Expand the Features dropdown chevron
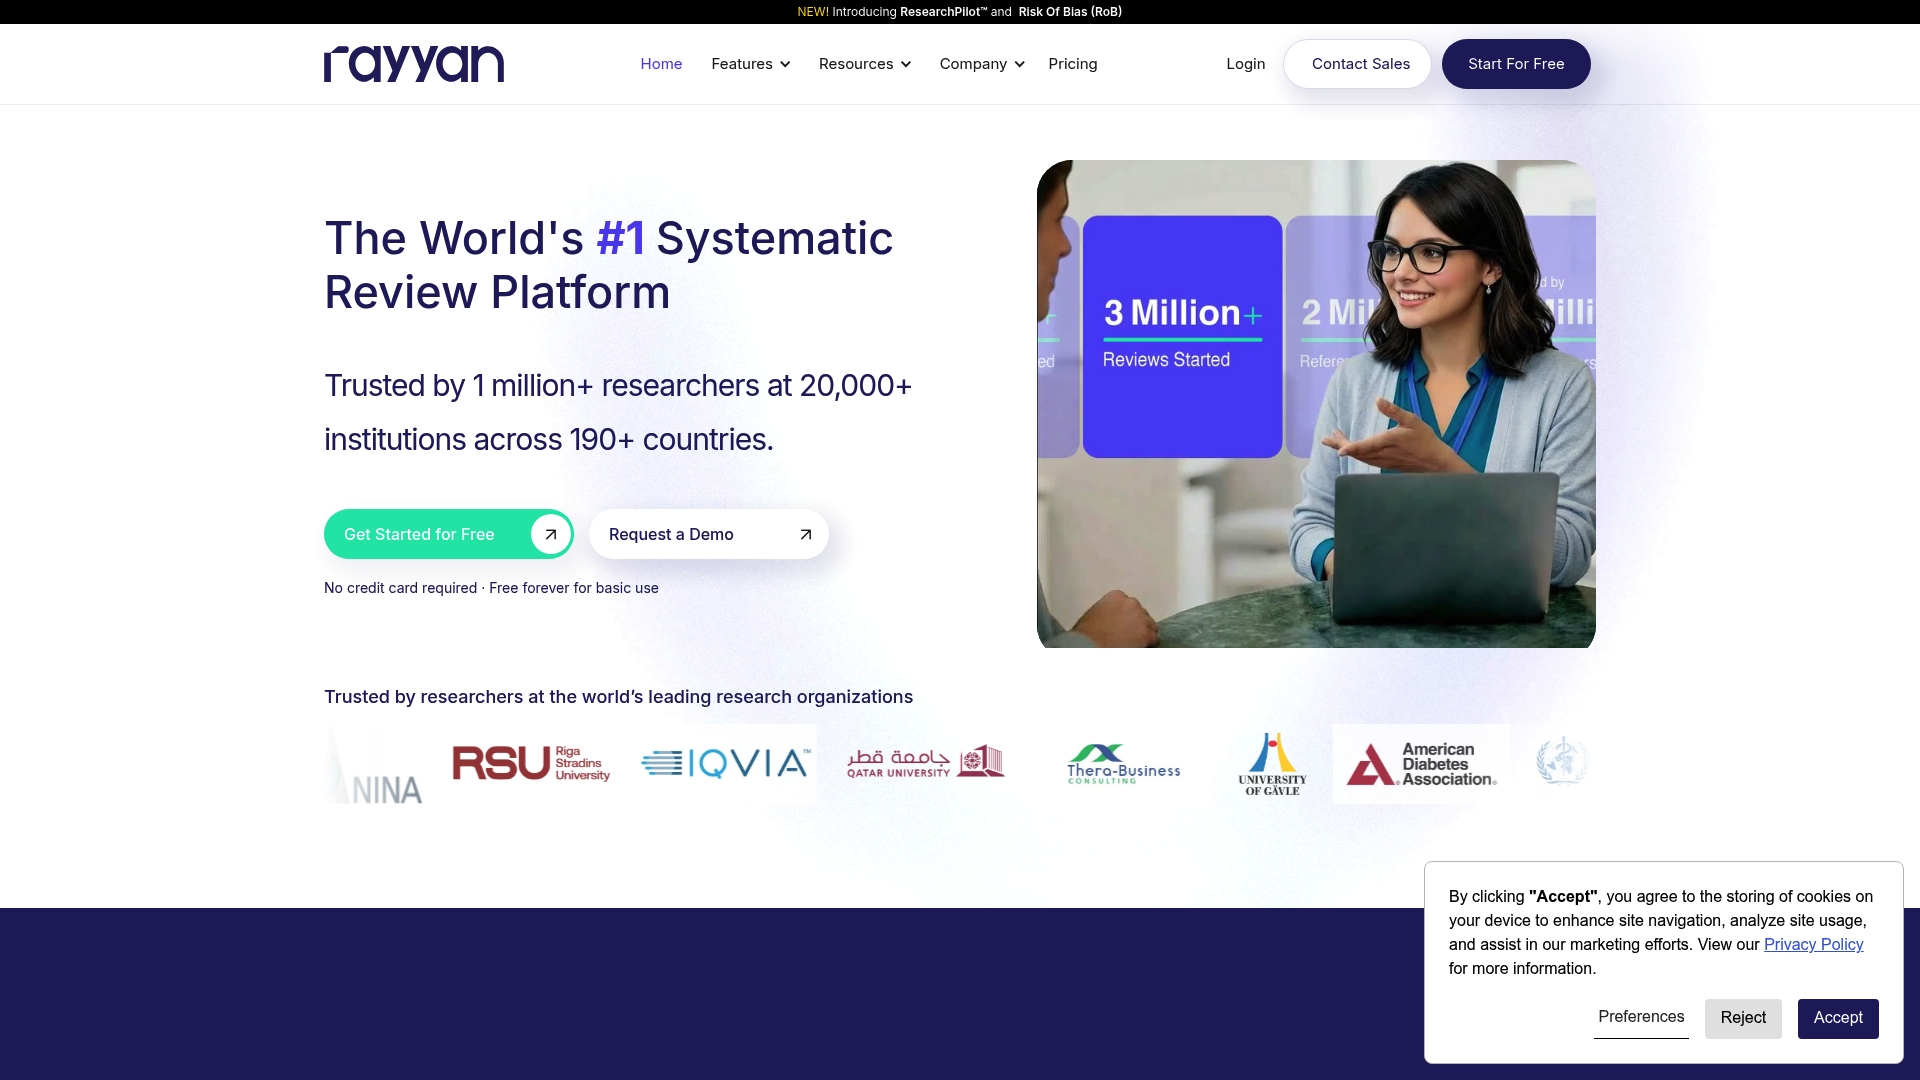 point(785,64)
